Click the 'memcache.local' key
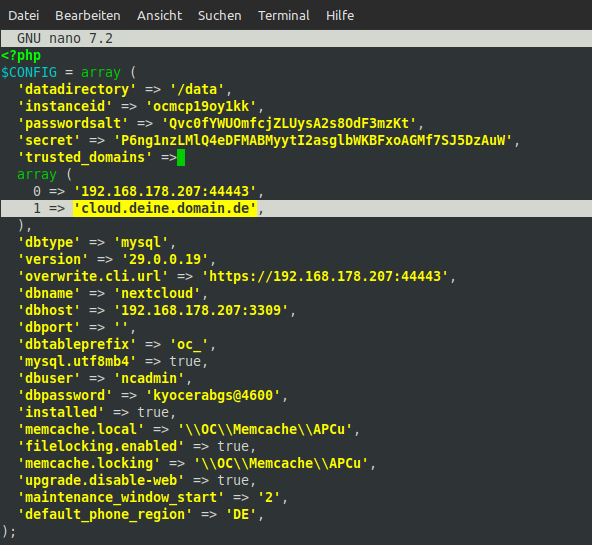 (x=81, y=429)
